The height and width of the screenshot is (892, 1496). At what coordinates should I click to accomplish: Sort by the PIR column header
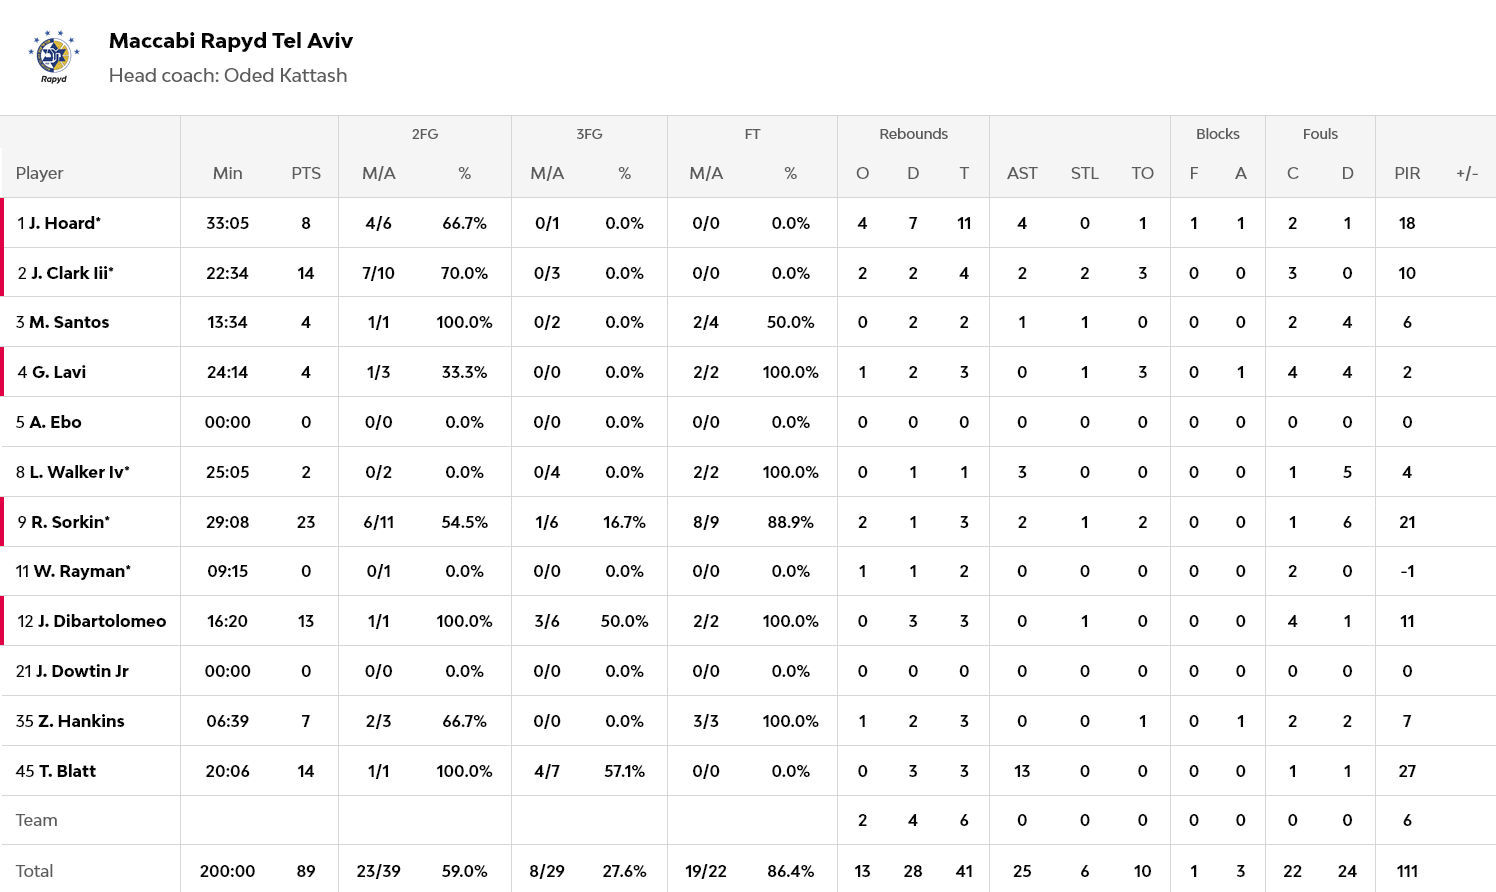[x=1407, y=173]
